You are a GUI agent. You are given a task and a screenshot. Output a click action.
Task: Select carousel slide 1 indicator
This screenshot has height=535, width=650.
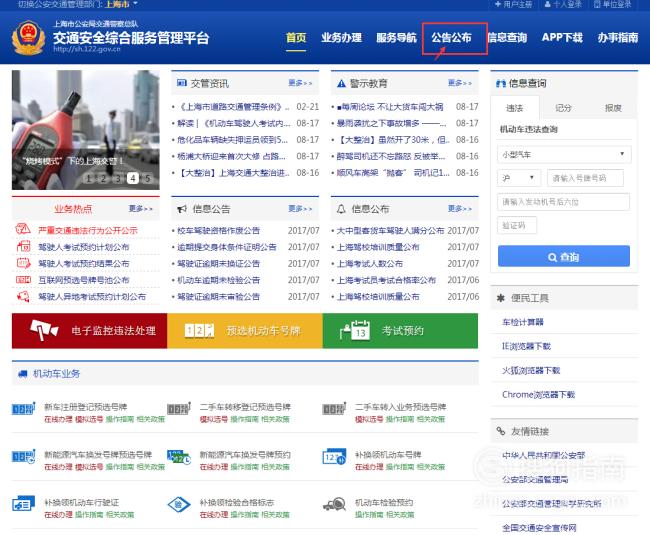click(88, 178)
